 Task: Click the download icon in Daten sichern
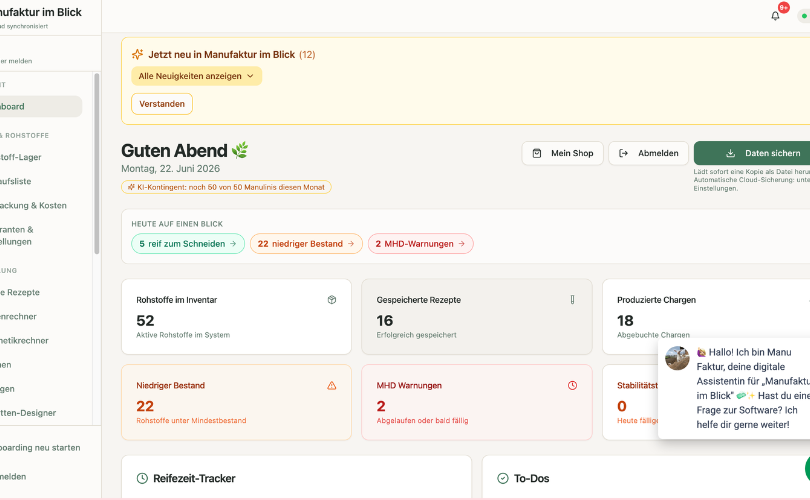[730, 153]
